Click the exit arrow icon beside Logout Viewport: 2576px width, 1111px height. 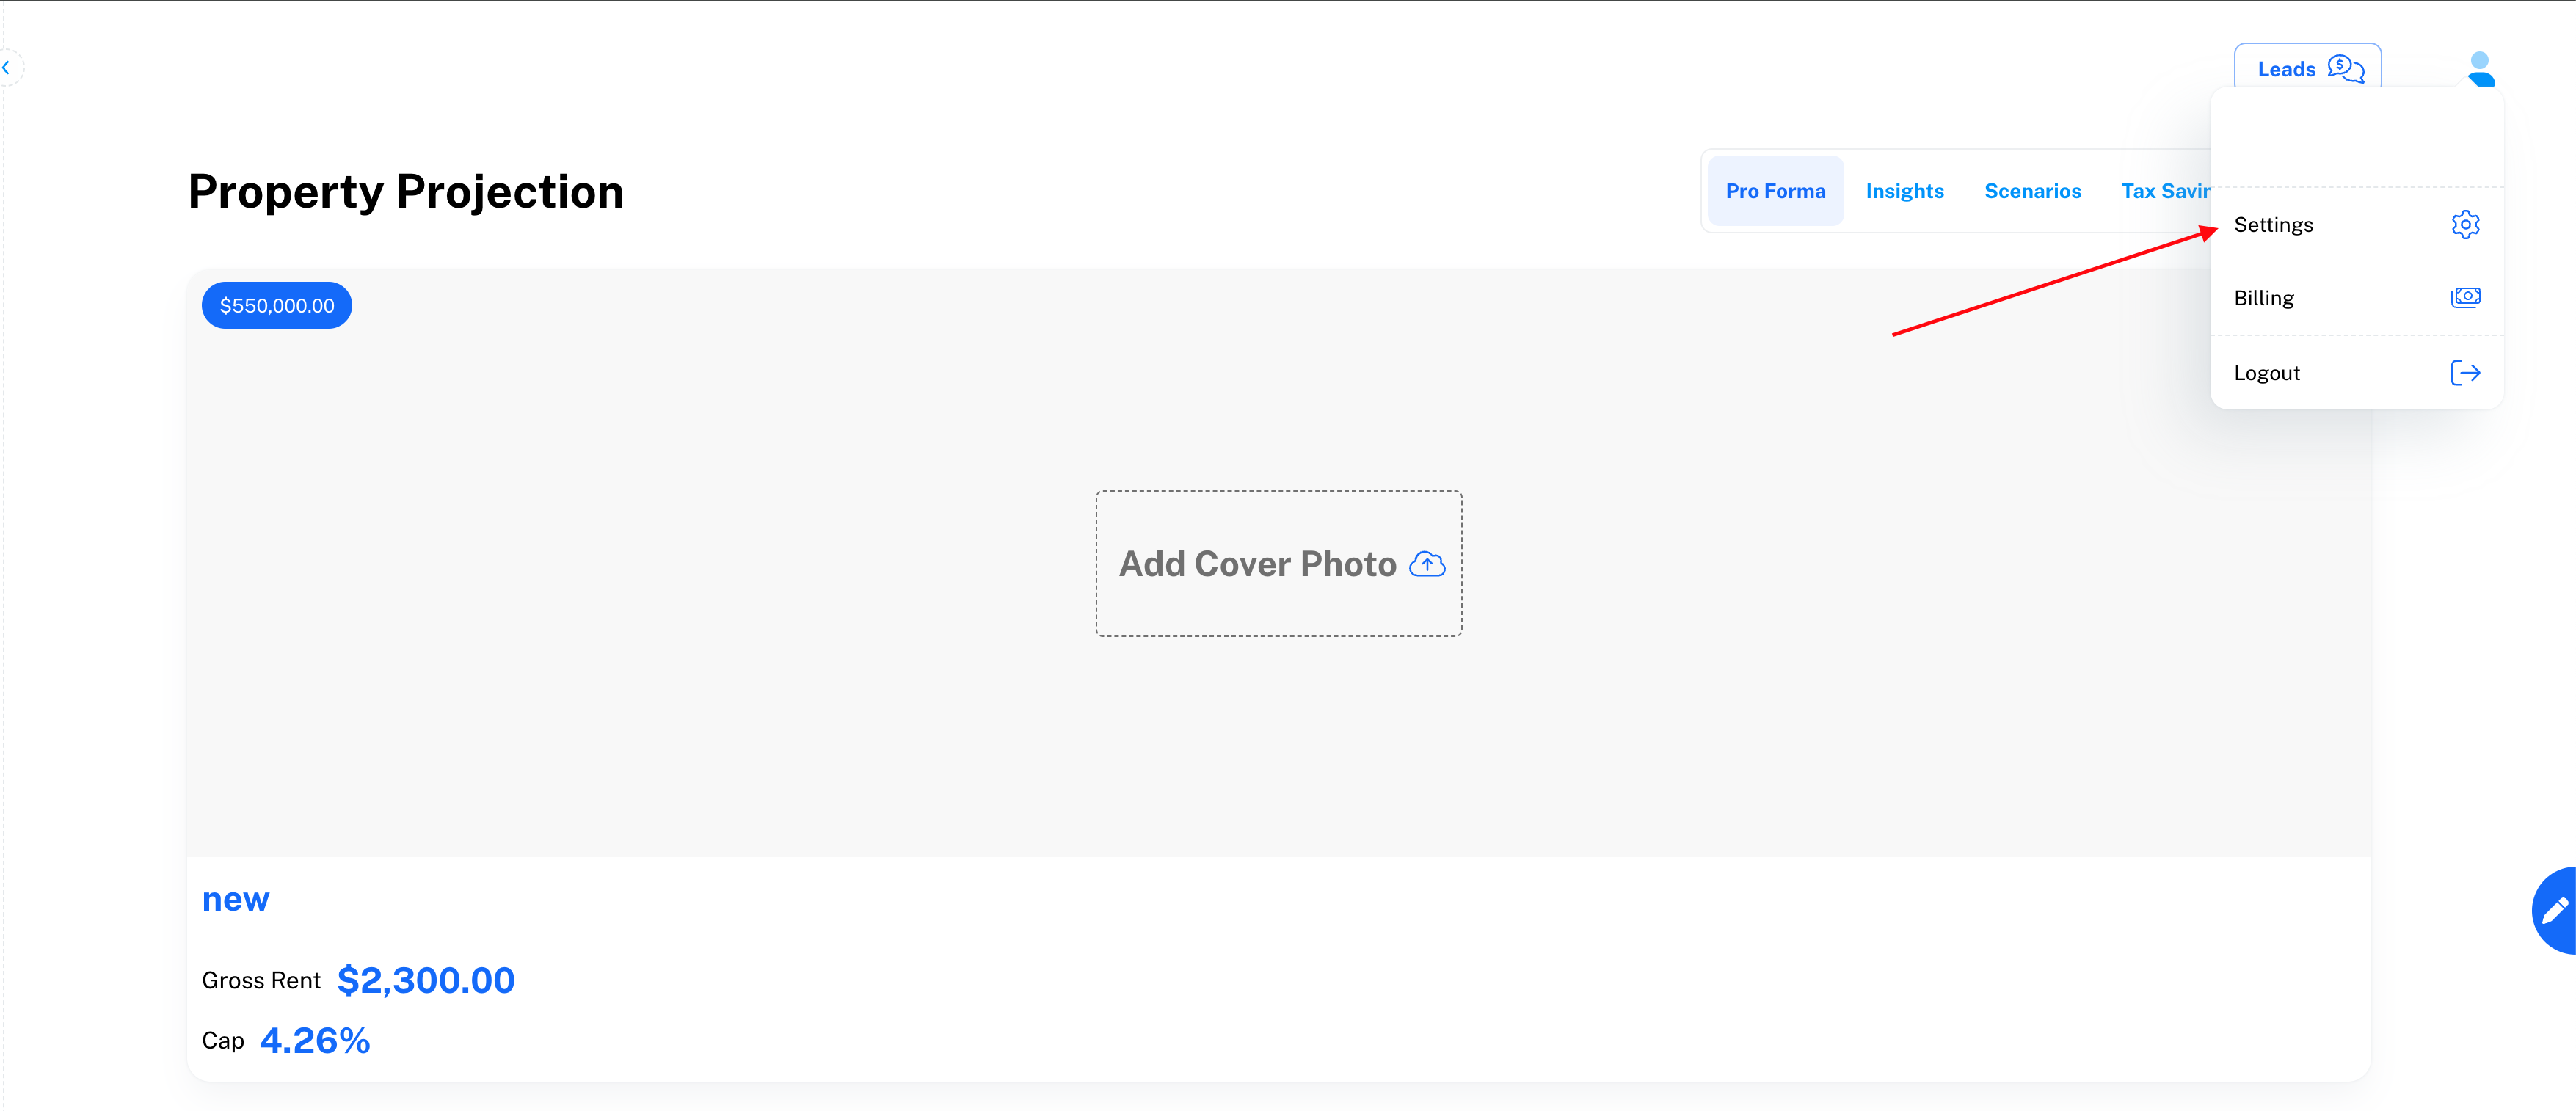click(x=2465, y=373)
